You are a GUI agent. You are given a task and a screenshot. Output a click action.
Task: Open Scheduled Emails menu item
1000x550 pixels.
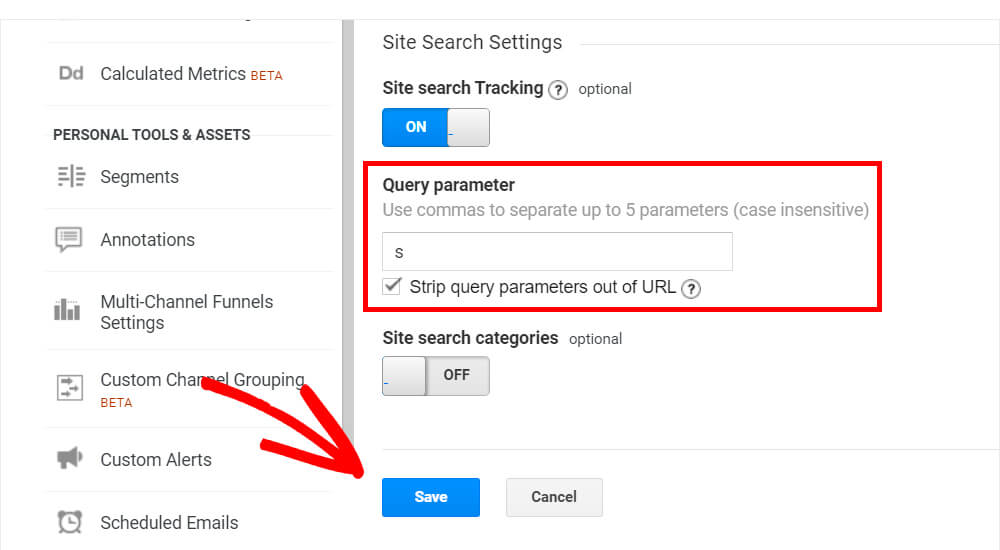click(170, 523)
